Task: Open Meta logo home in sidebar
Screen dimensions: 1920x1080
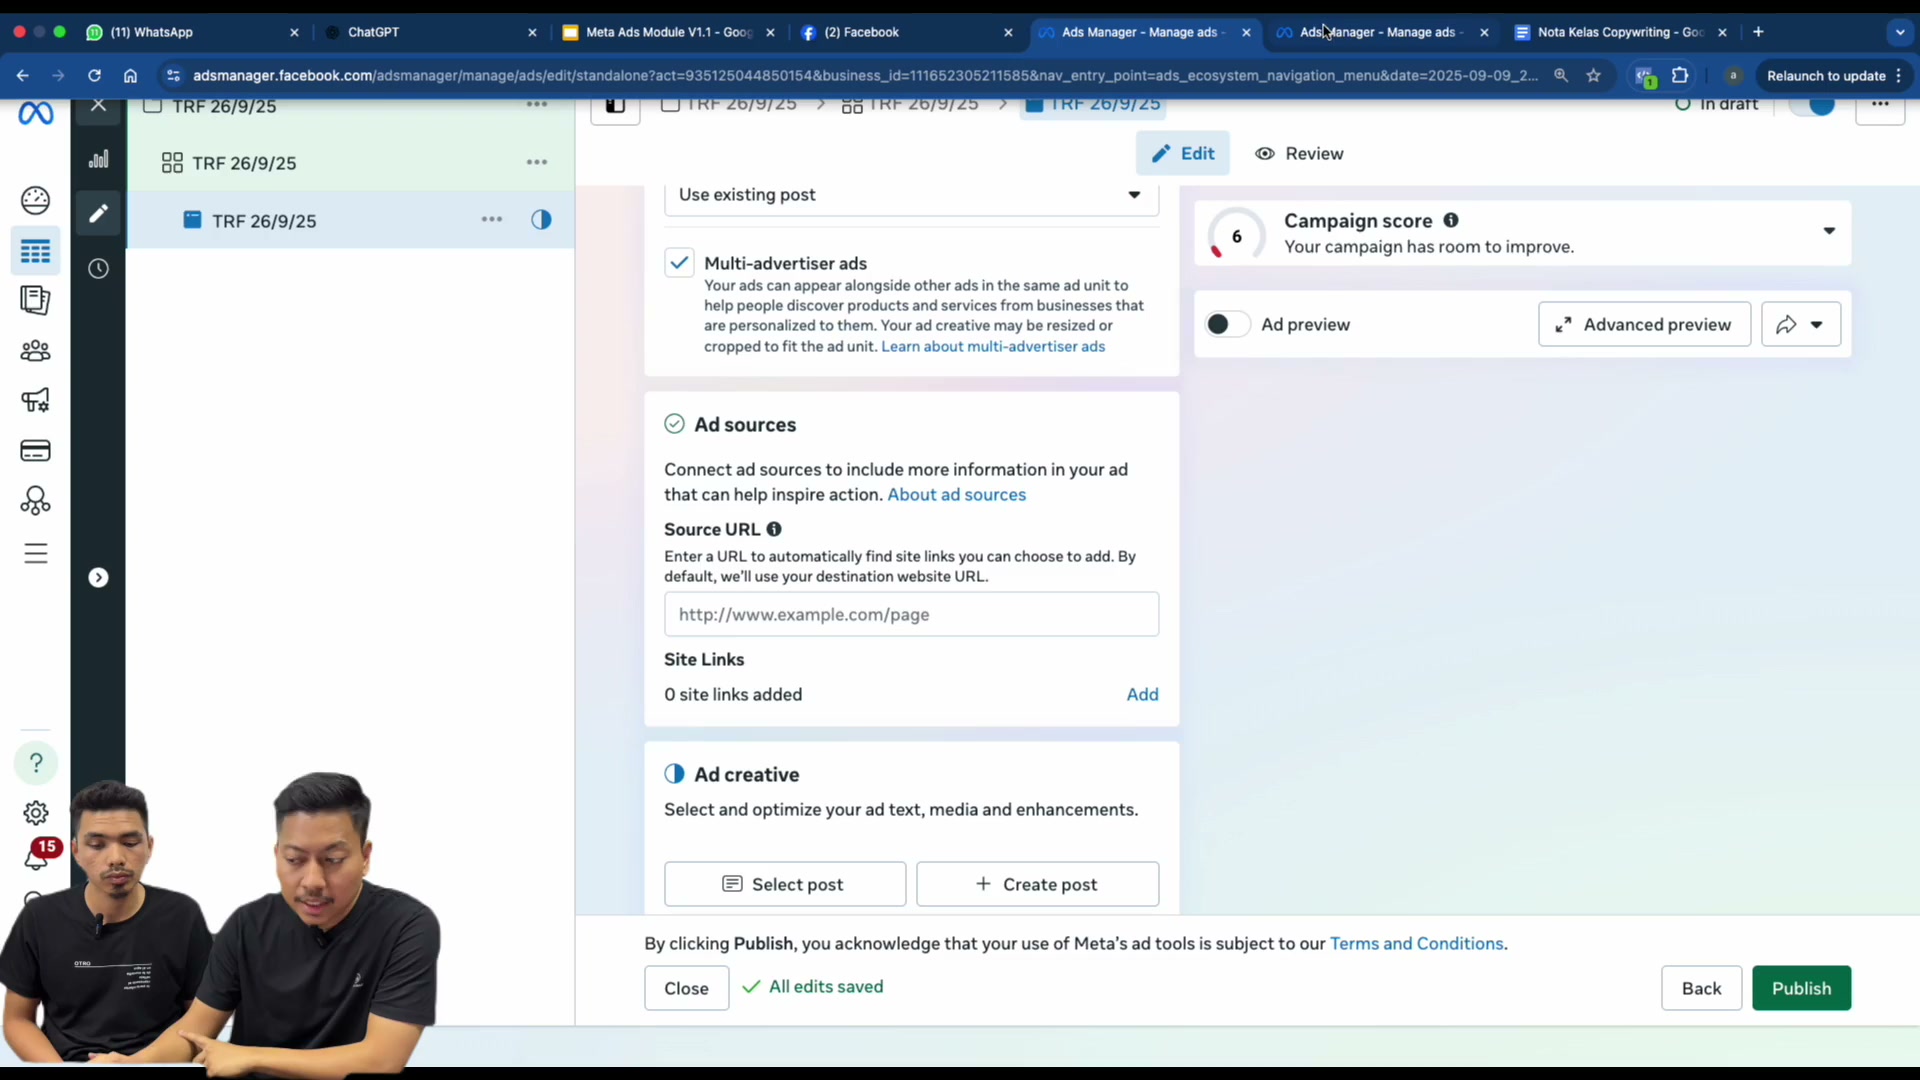Action: coord(36,114)
